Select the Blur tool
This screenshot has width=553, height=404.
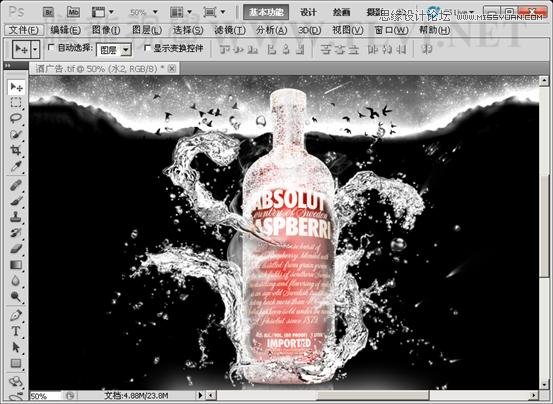pyautogui.click(x=16, y=281)
